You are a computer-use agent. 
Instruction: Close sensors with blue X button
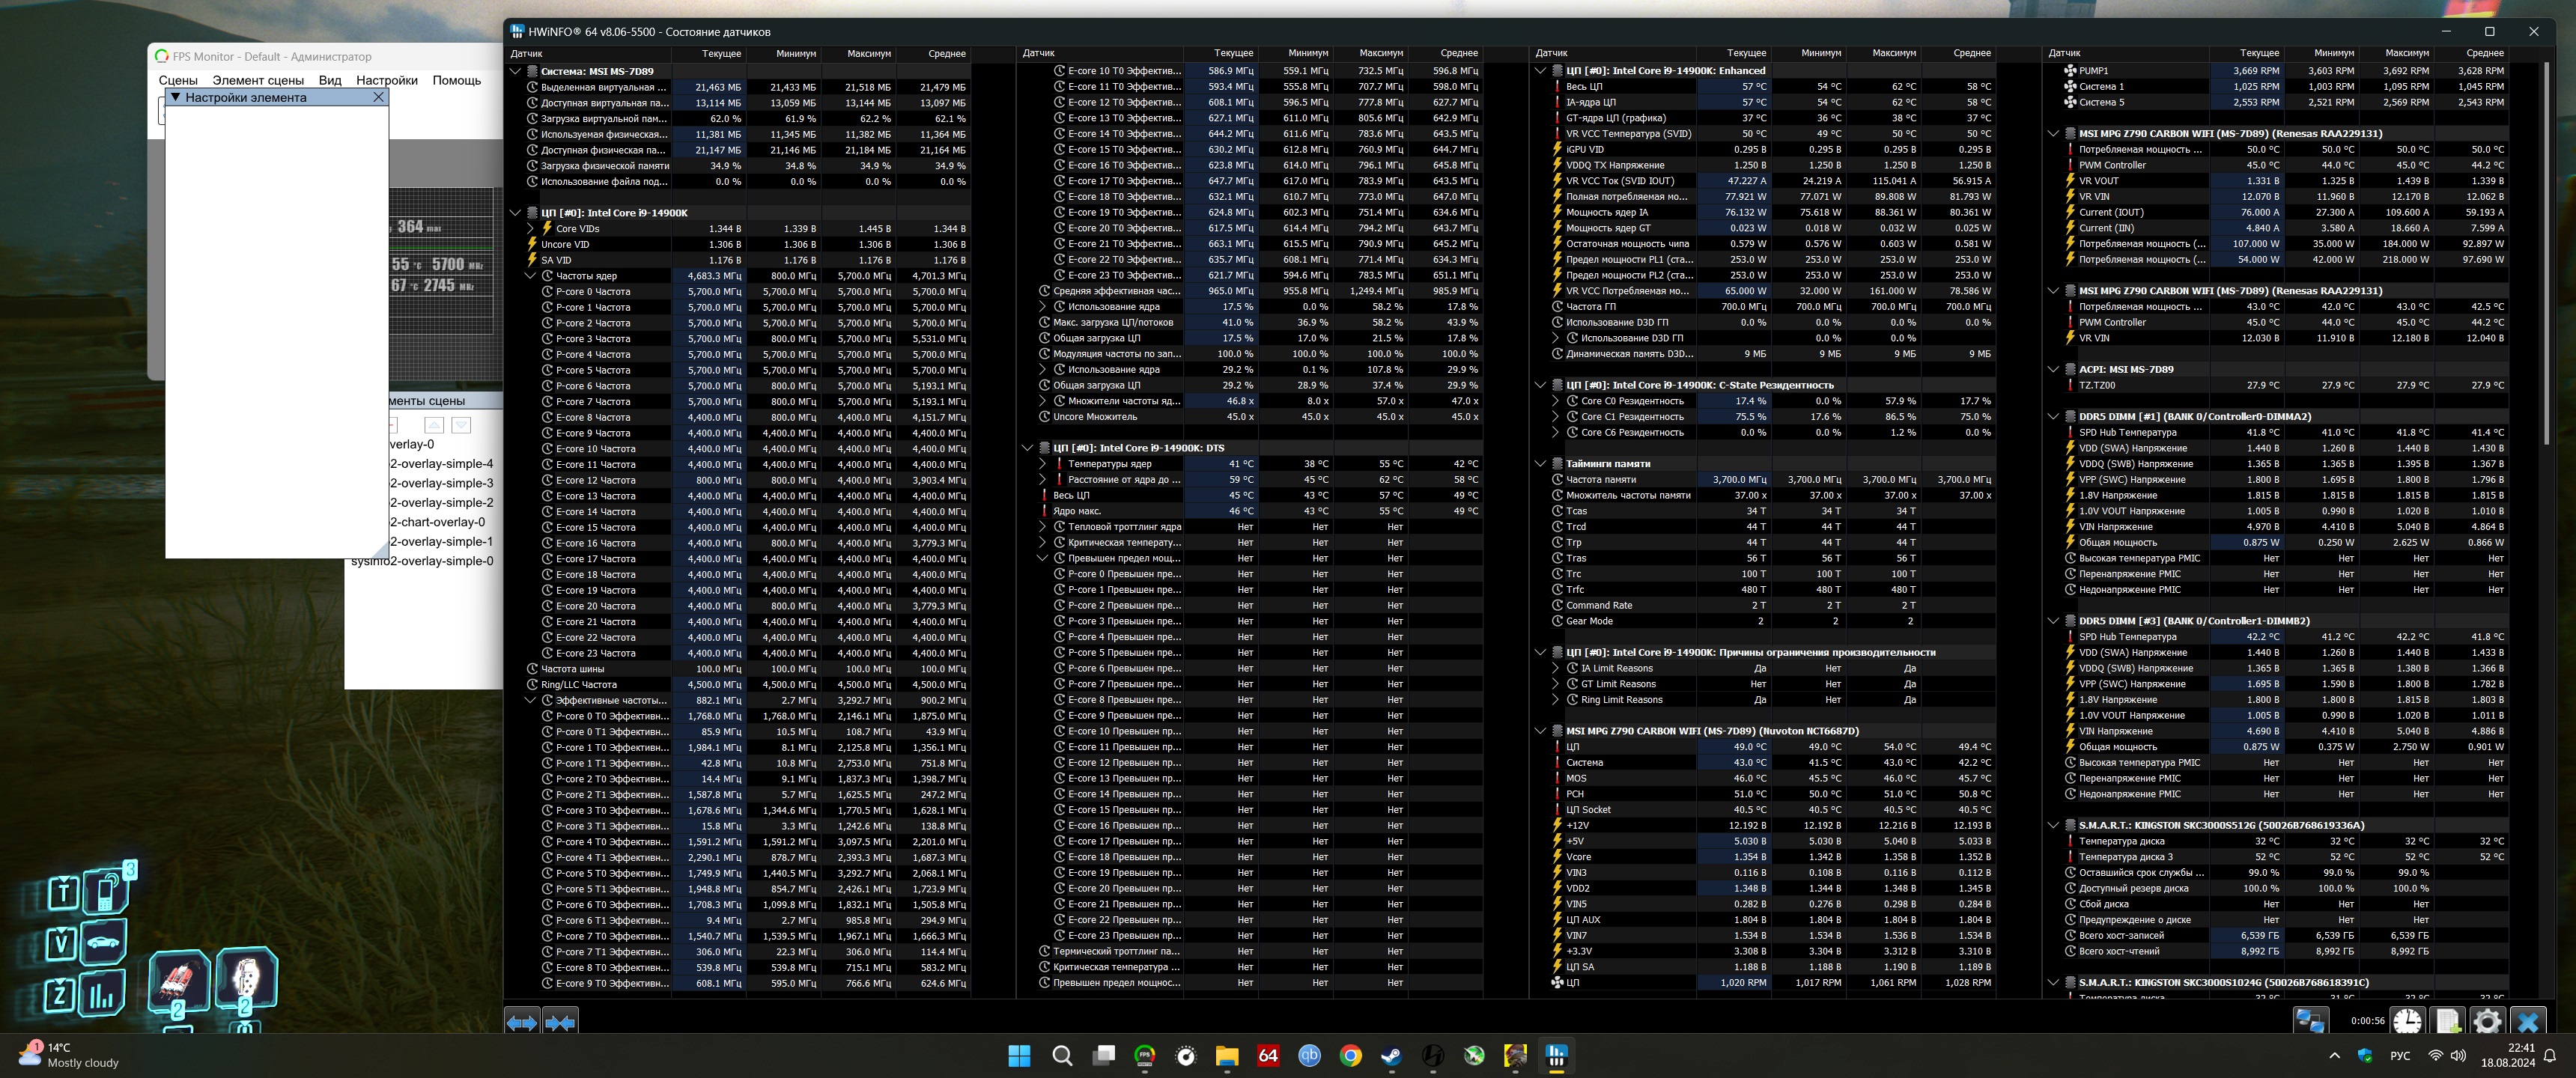[x=2528, y=1021]
